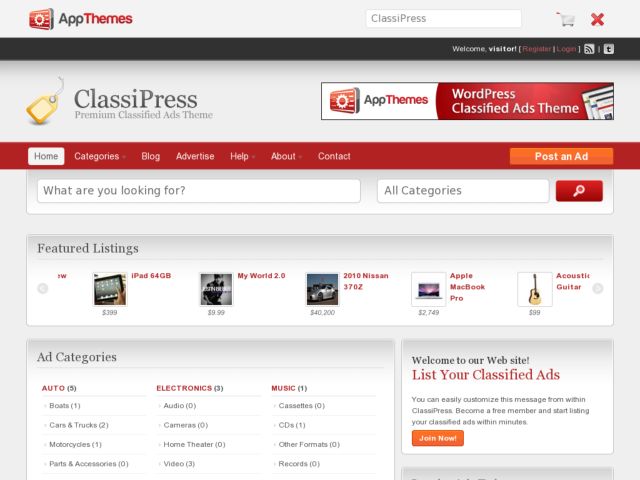
Task: Open the Home Theater (0) category
Action: point(194,444)
